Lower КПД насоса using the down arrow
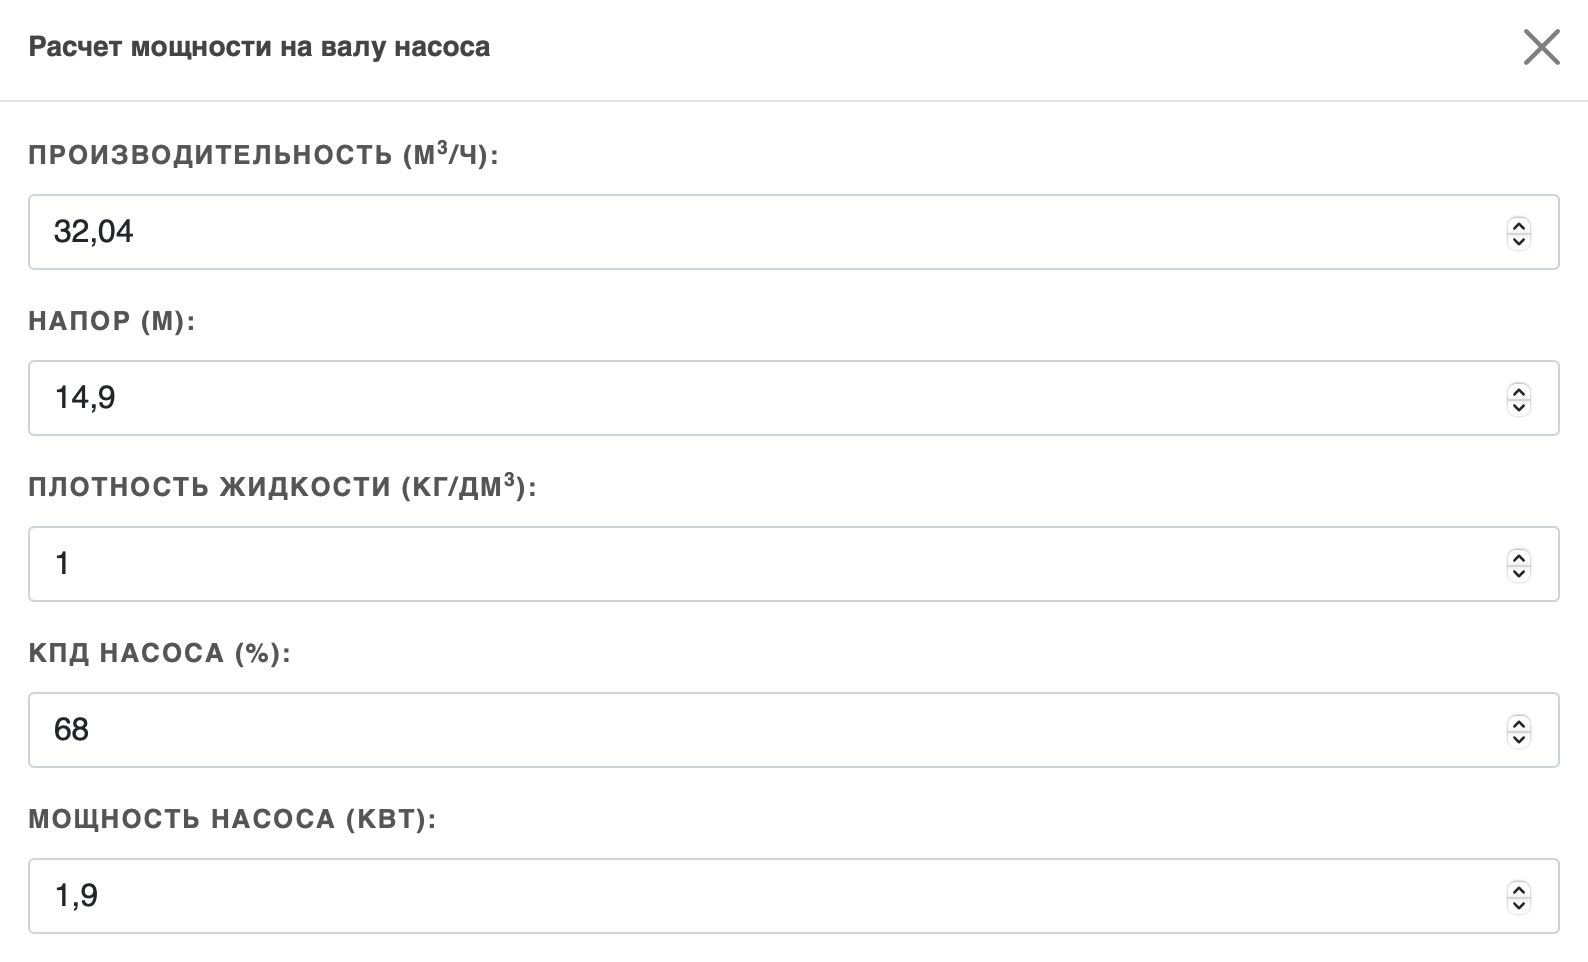 point(1518,739)
